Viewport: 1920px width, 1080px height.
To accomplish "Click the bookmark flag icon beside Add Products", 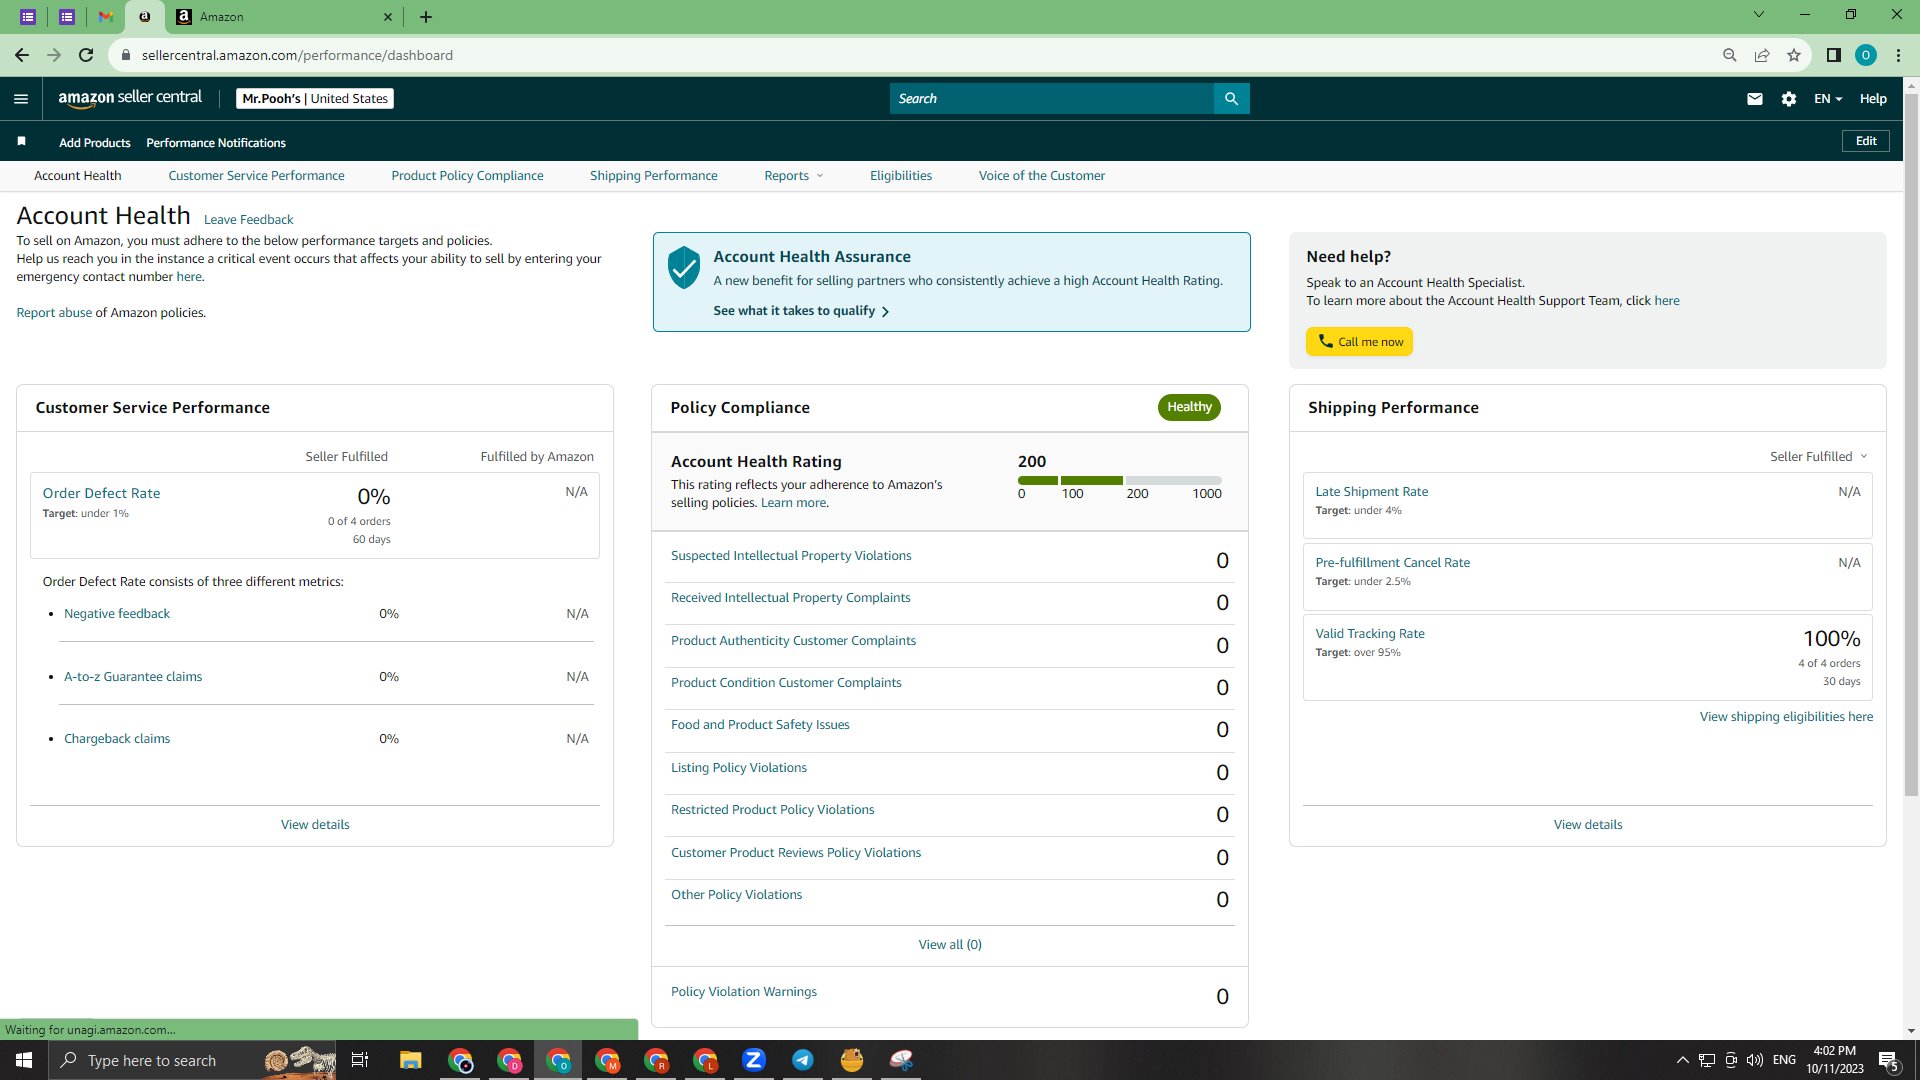I will tap(21, 141).
